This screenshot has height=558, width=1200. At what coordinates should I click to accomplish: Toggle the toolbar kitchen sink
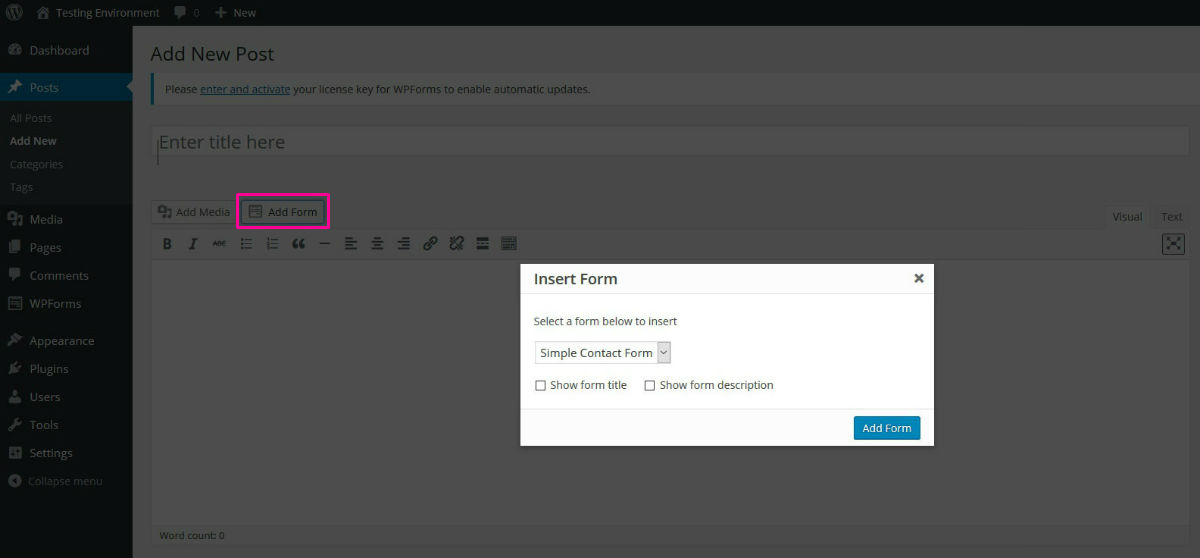click(509, 243)
